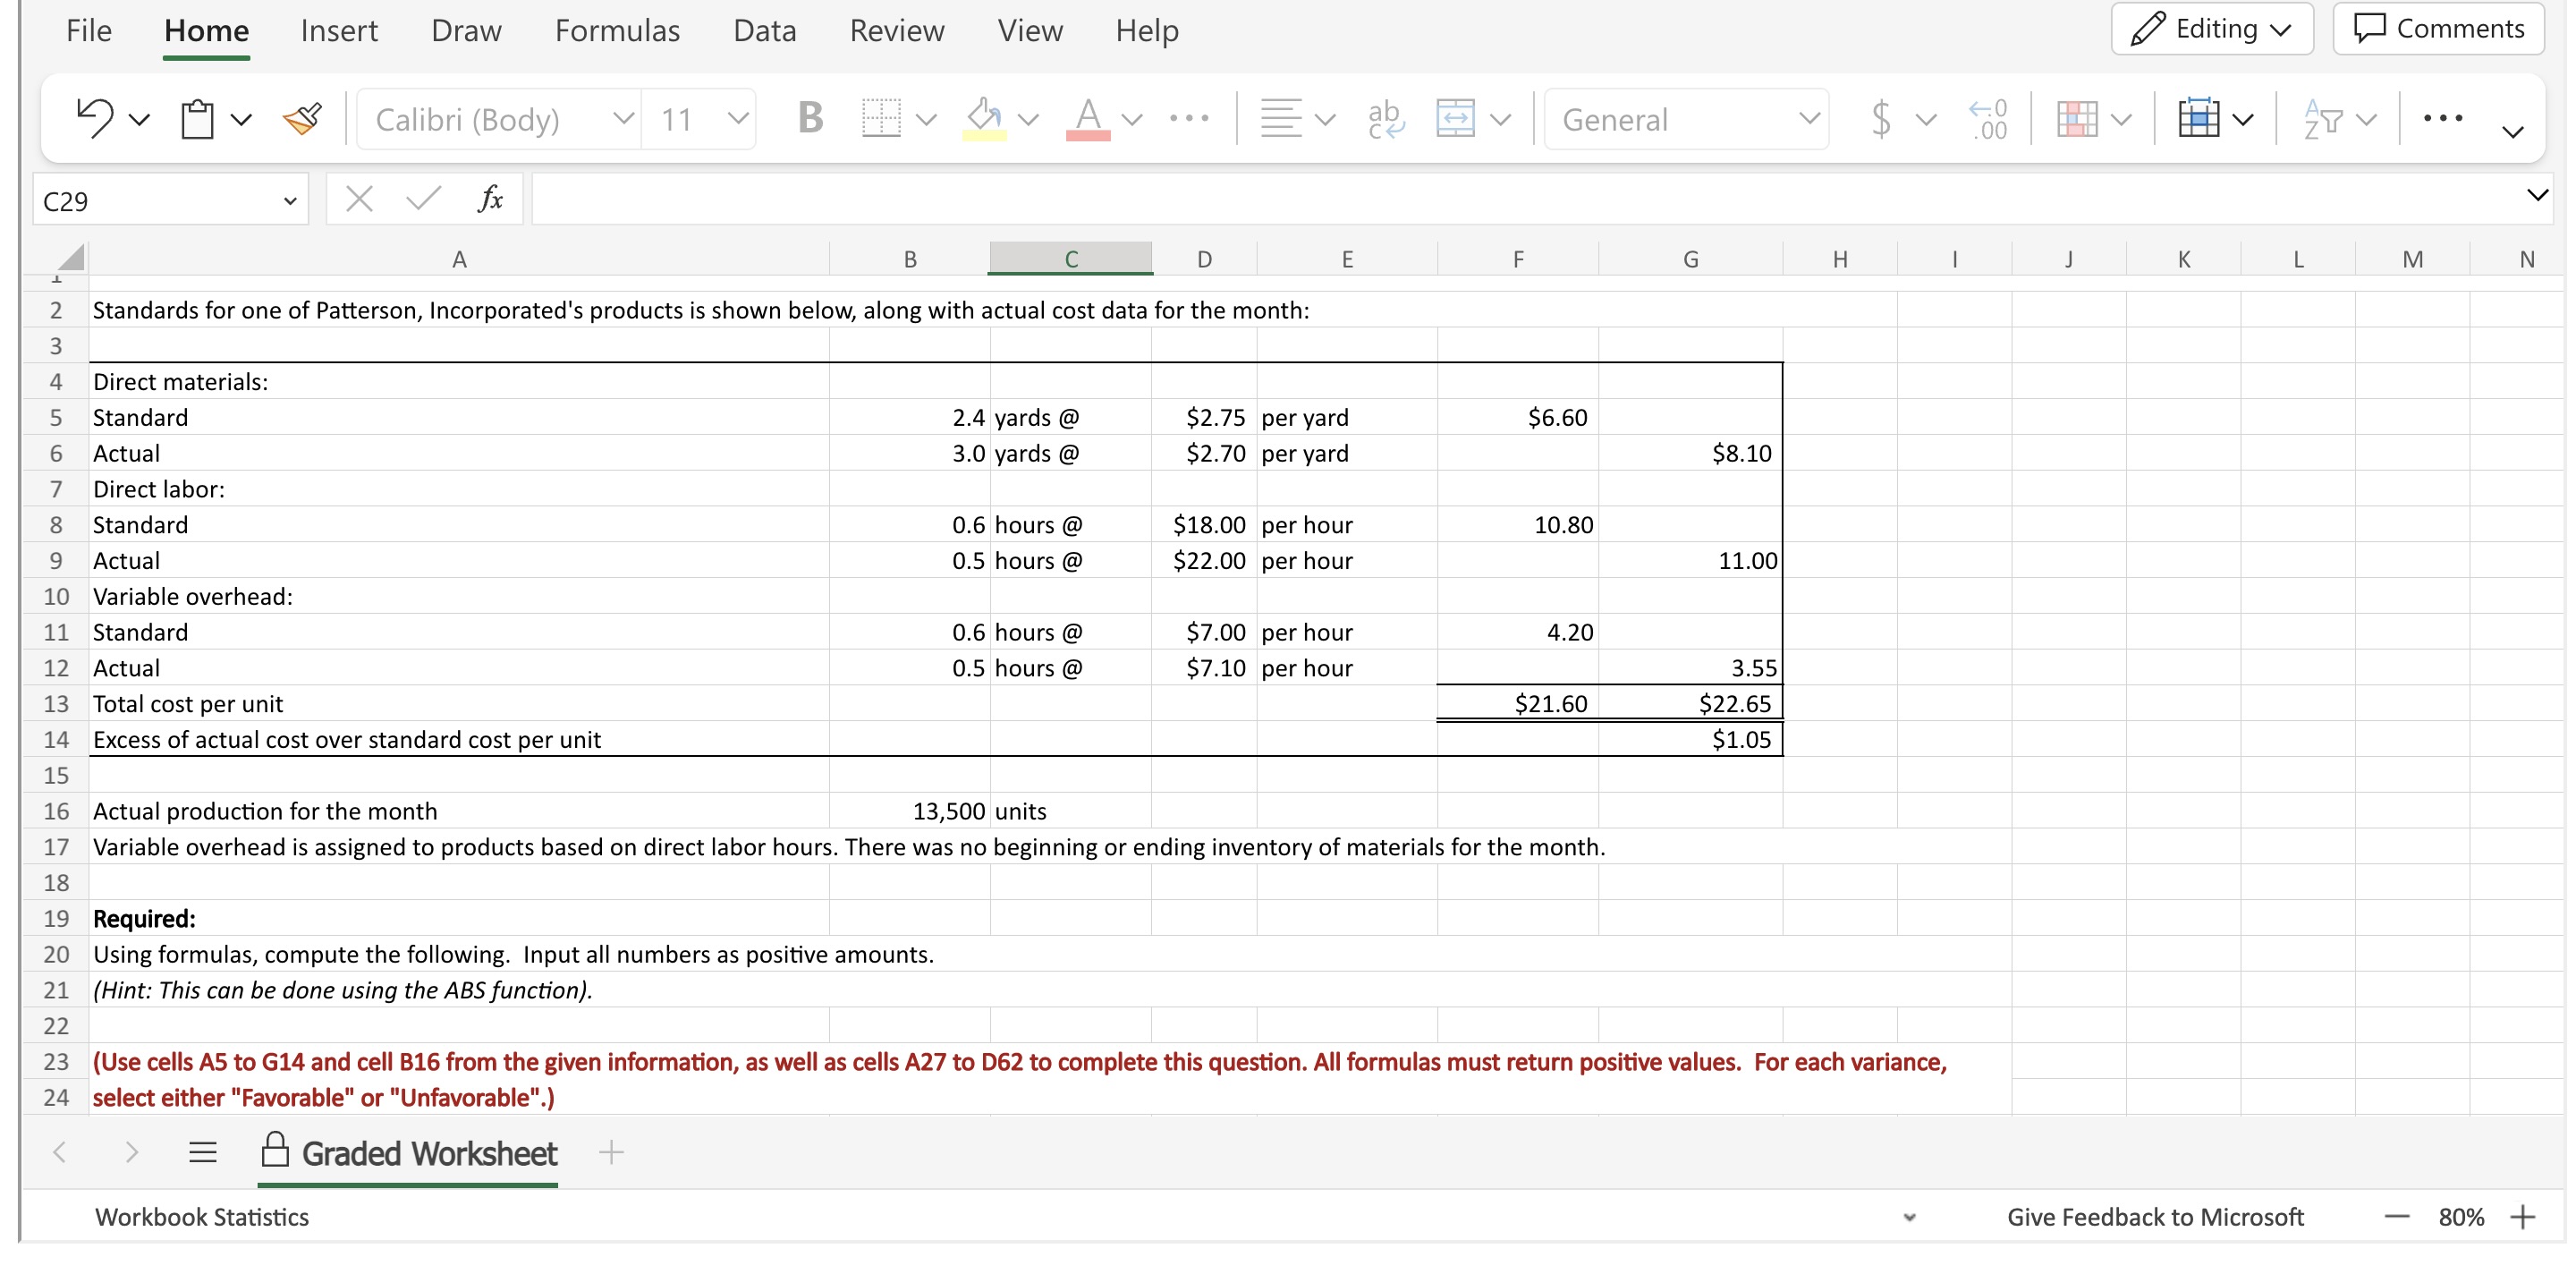
Task: Select cell with 13,500 units value
Action: 909,810
